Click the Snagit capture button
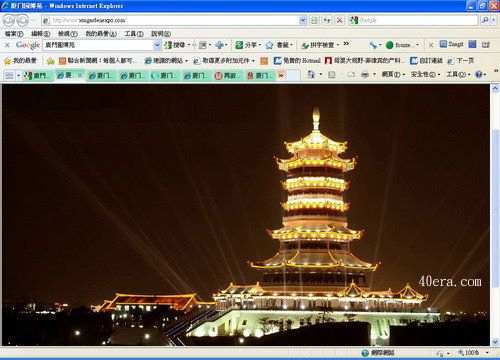500x360 pixels. pos(452,44)
